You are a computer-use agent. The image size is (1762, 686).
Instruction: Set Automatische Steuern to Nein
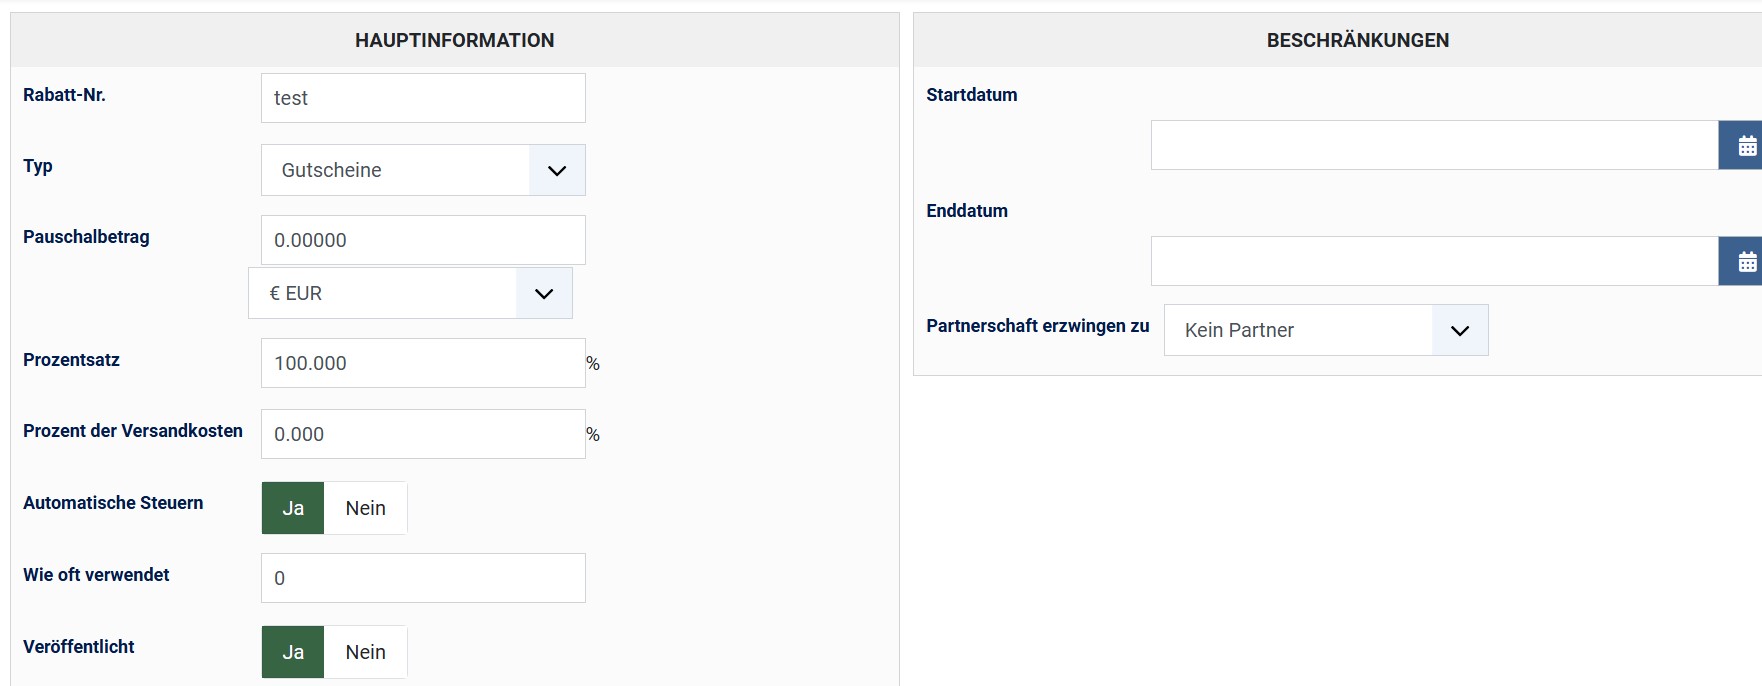[x=365, y=508]
